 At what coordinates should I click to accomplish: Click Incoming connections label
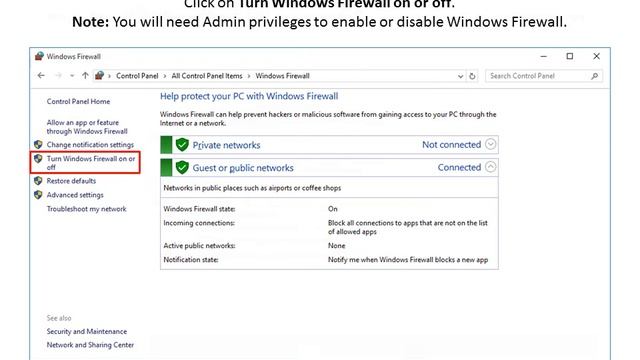(x=199, y=223)
